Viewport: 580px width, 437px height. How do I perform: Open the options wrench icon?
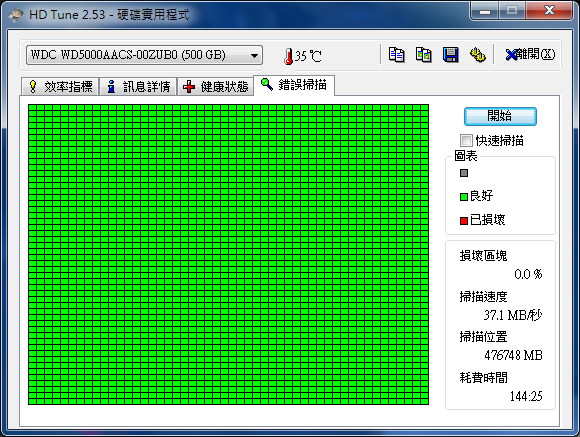[478, 55]
